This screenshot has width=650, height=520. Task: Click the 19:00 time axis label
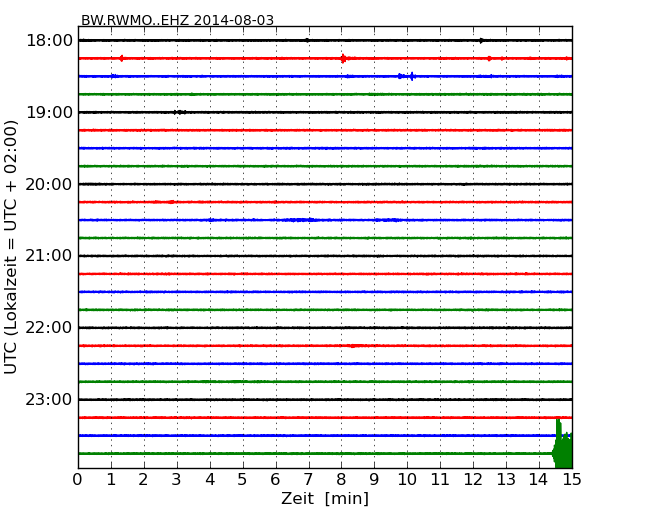tap(49, 112)
